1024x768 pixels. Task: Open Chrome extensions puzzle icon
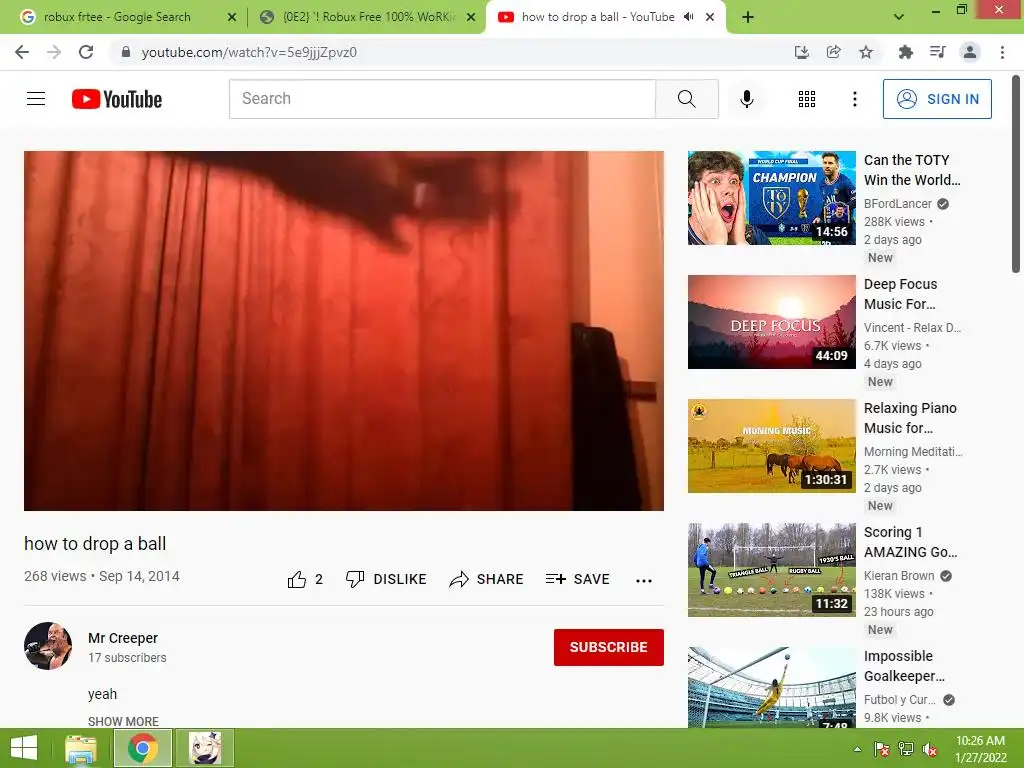[x=905, y=52]
